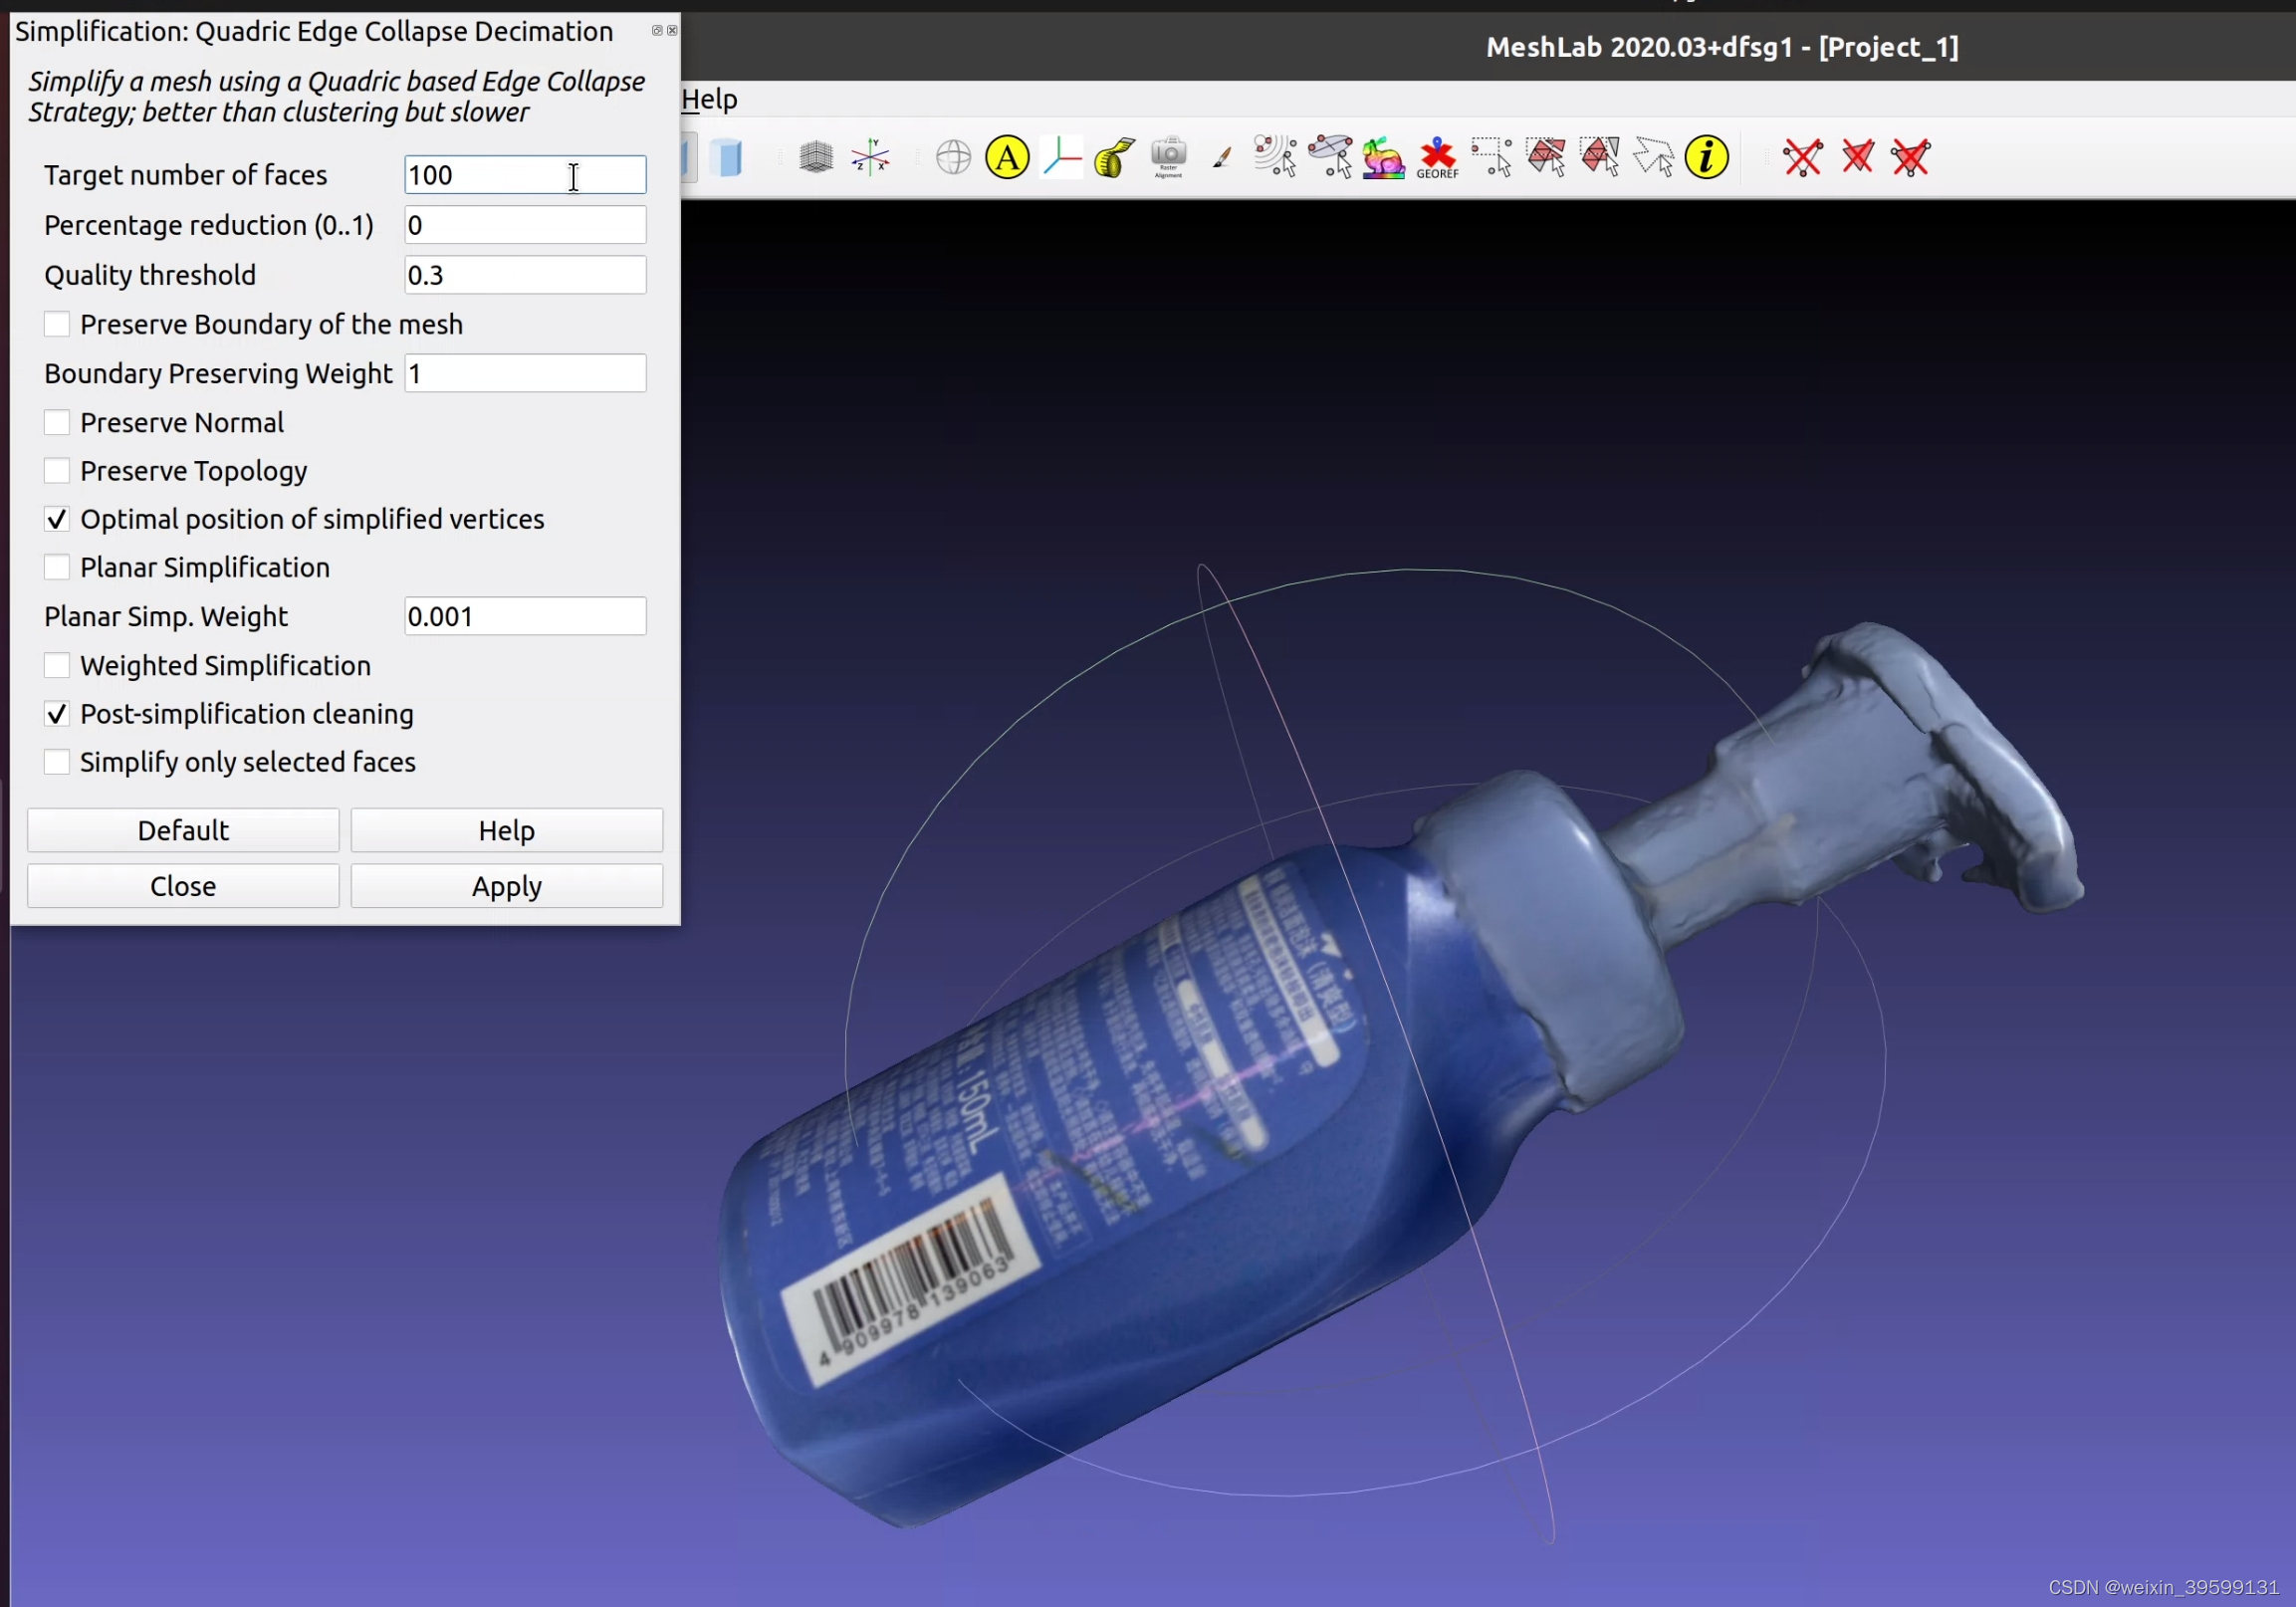Set Target number of faces input
The width and height of the screenshot is (2296, 1607).
coord(524,174)
